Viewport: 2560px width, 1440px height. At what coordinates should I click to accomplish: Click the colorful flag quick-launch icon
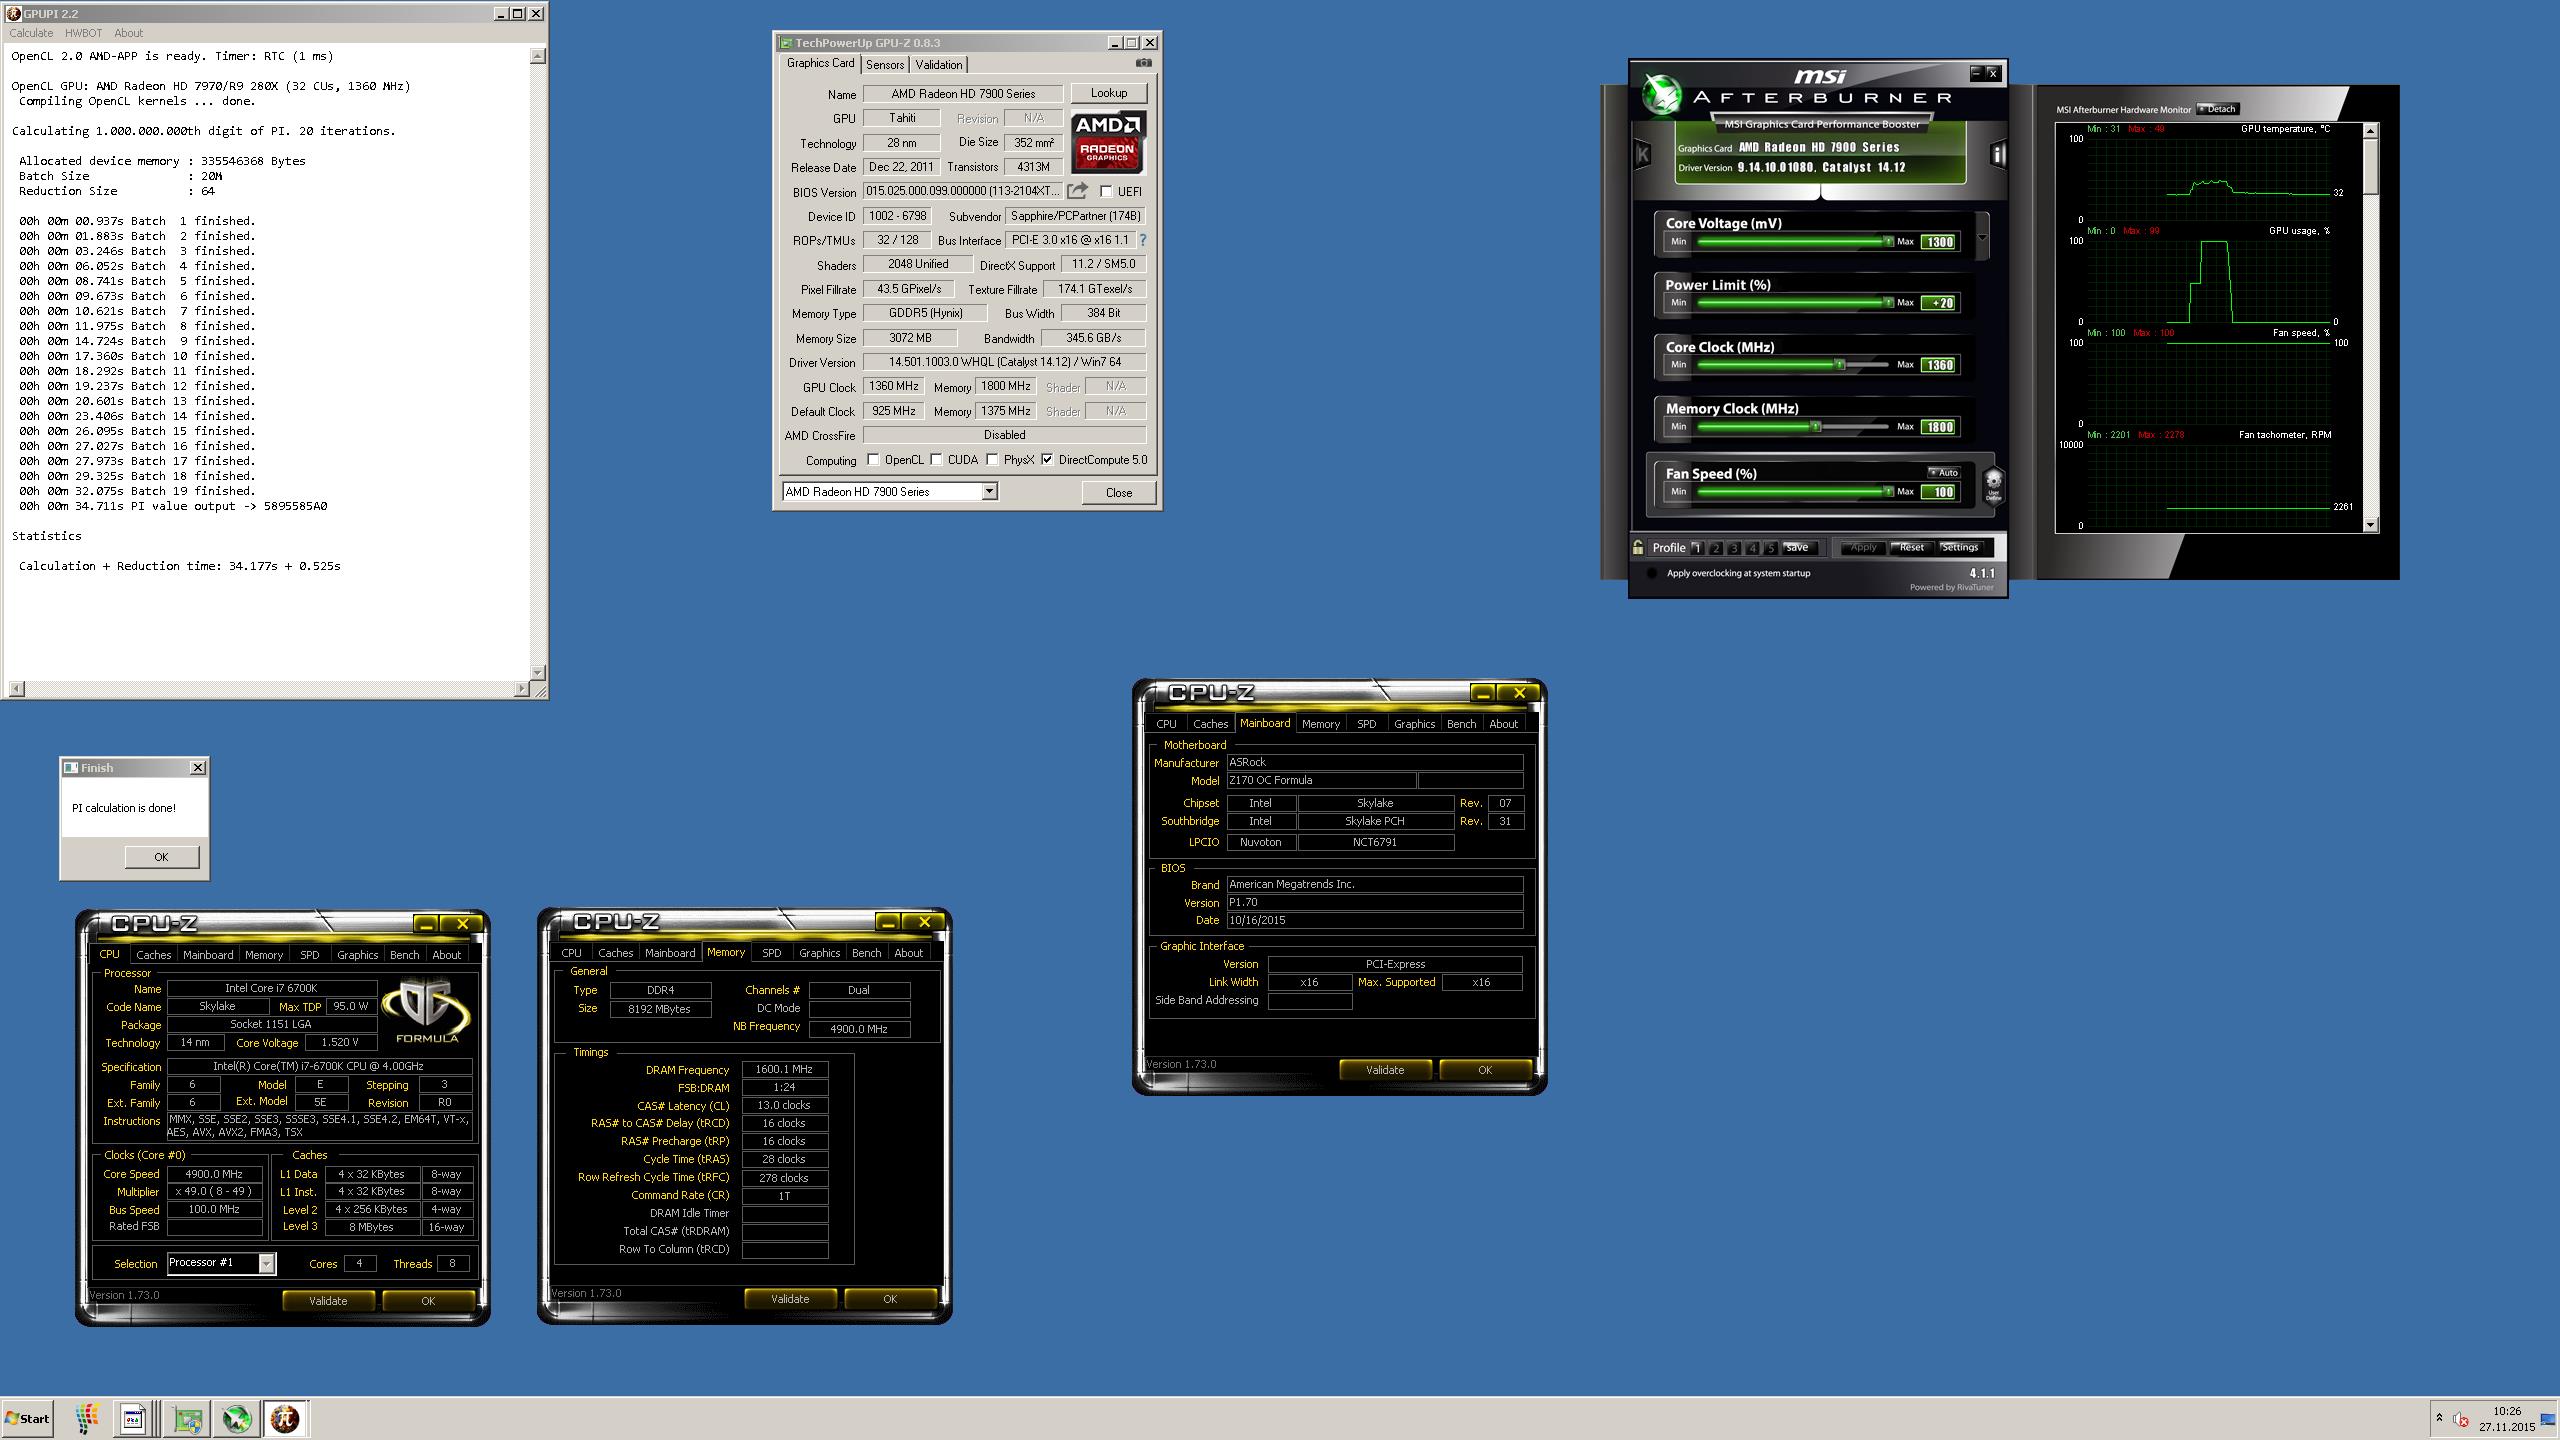point(87,1419)
